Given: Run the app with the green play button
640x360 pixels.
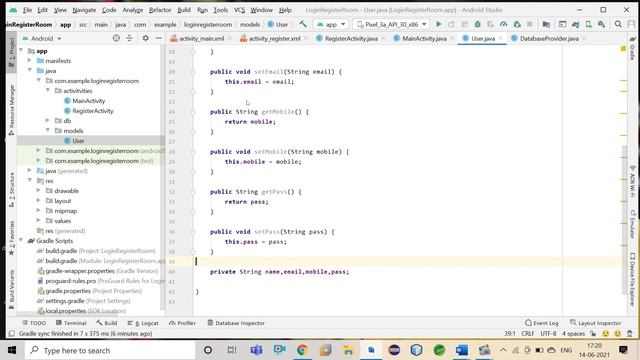Looking at the screenshot, I should click(x=439, y=24).
